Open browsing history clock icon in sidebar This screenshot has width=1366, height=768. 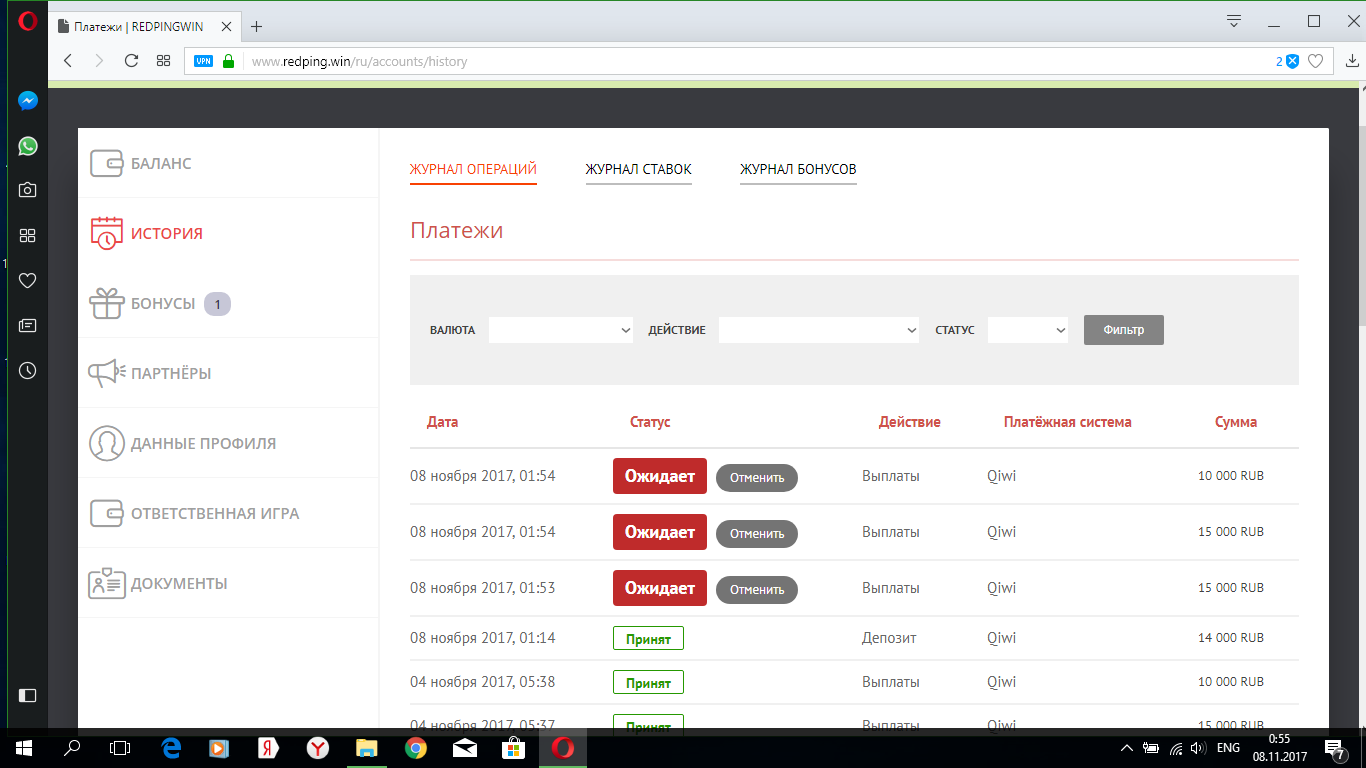(x=28, y=370)
